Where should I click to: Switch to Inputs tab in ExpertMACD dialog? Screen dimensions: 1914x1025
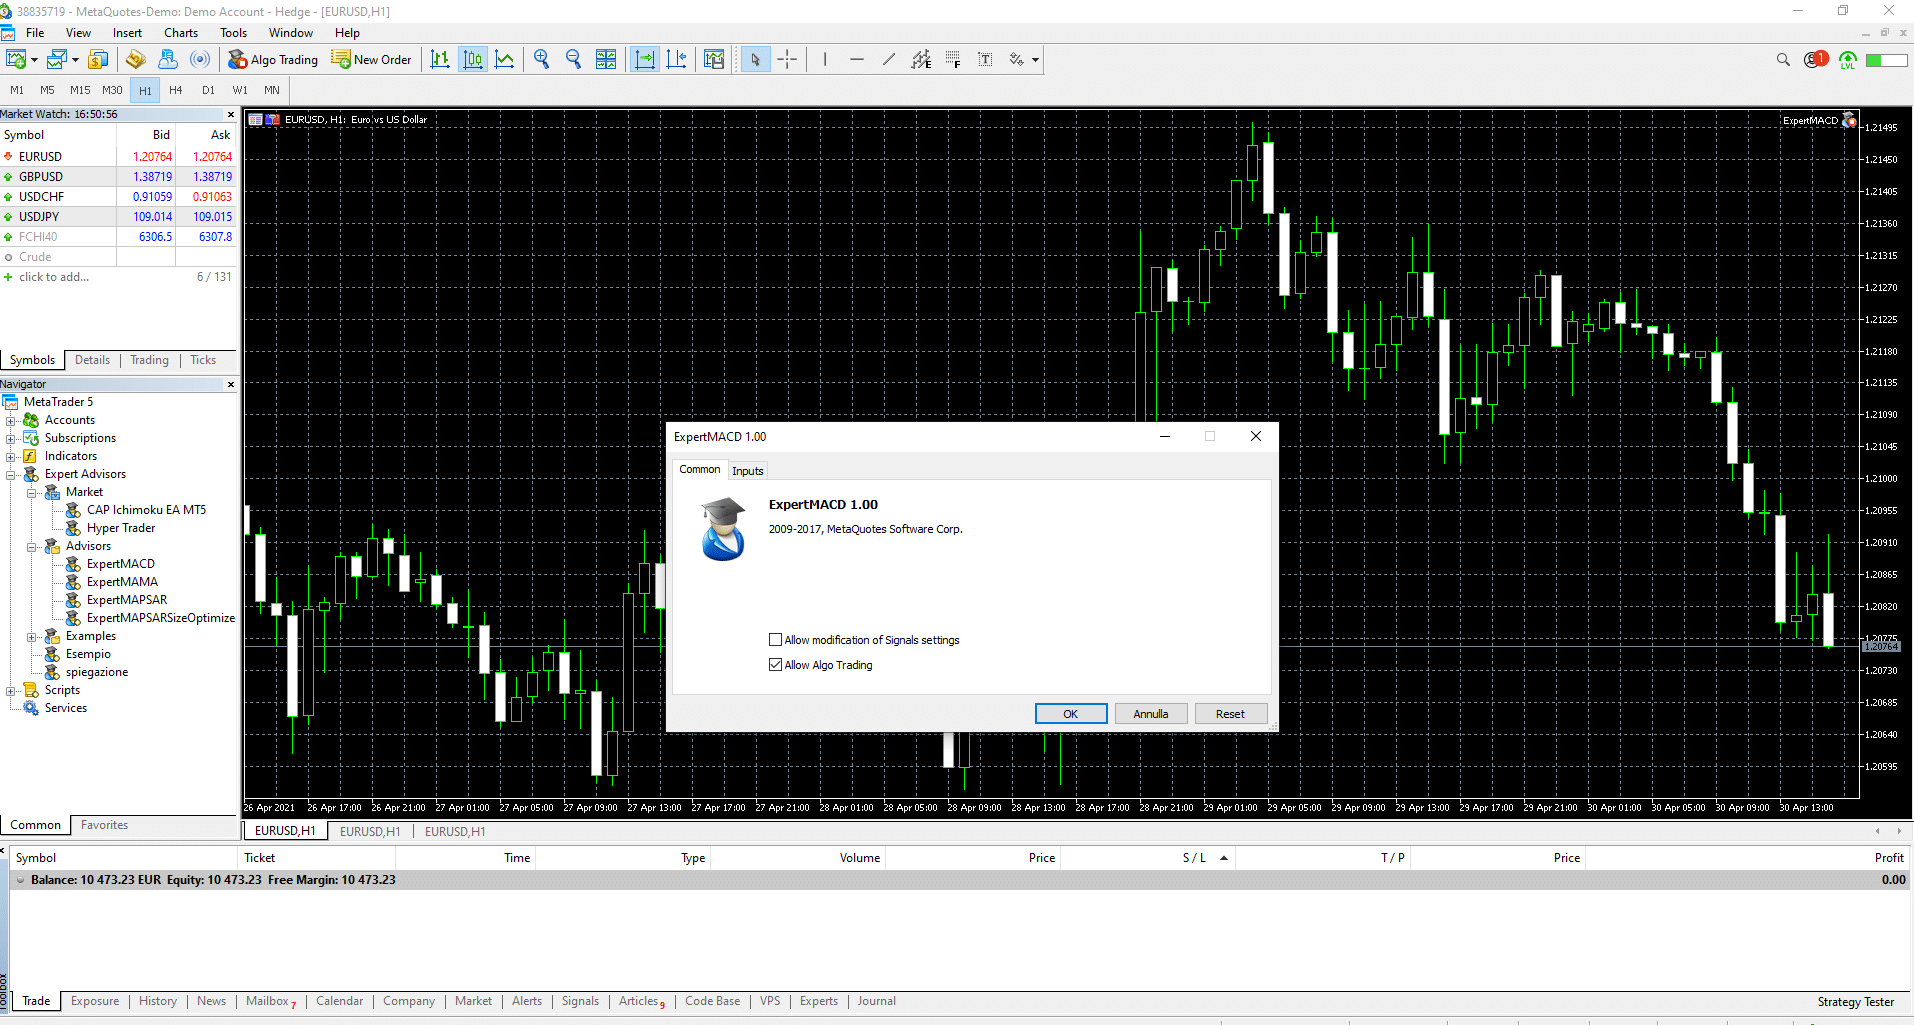(748, 471)
